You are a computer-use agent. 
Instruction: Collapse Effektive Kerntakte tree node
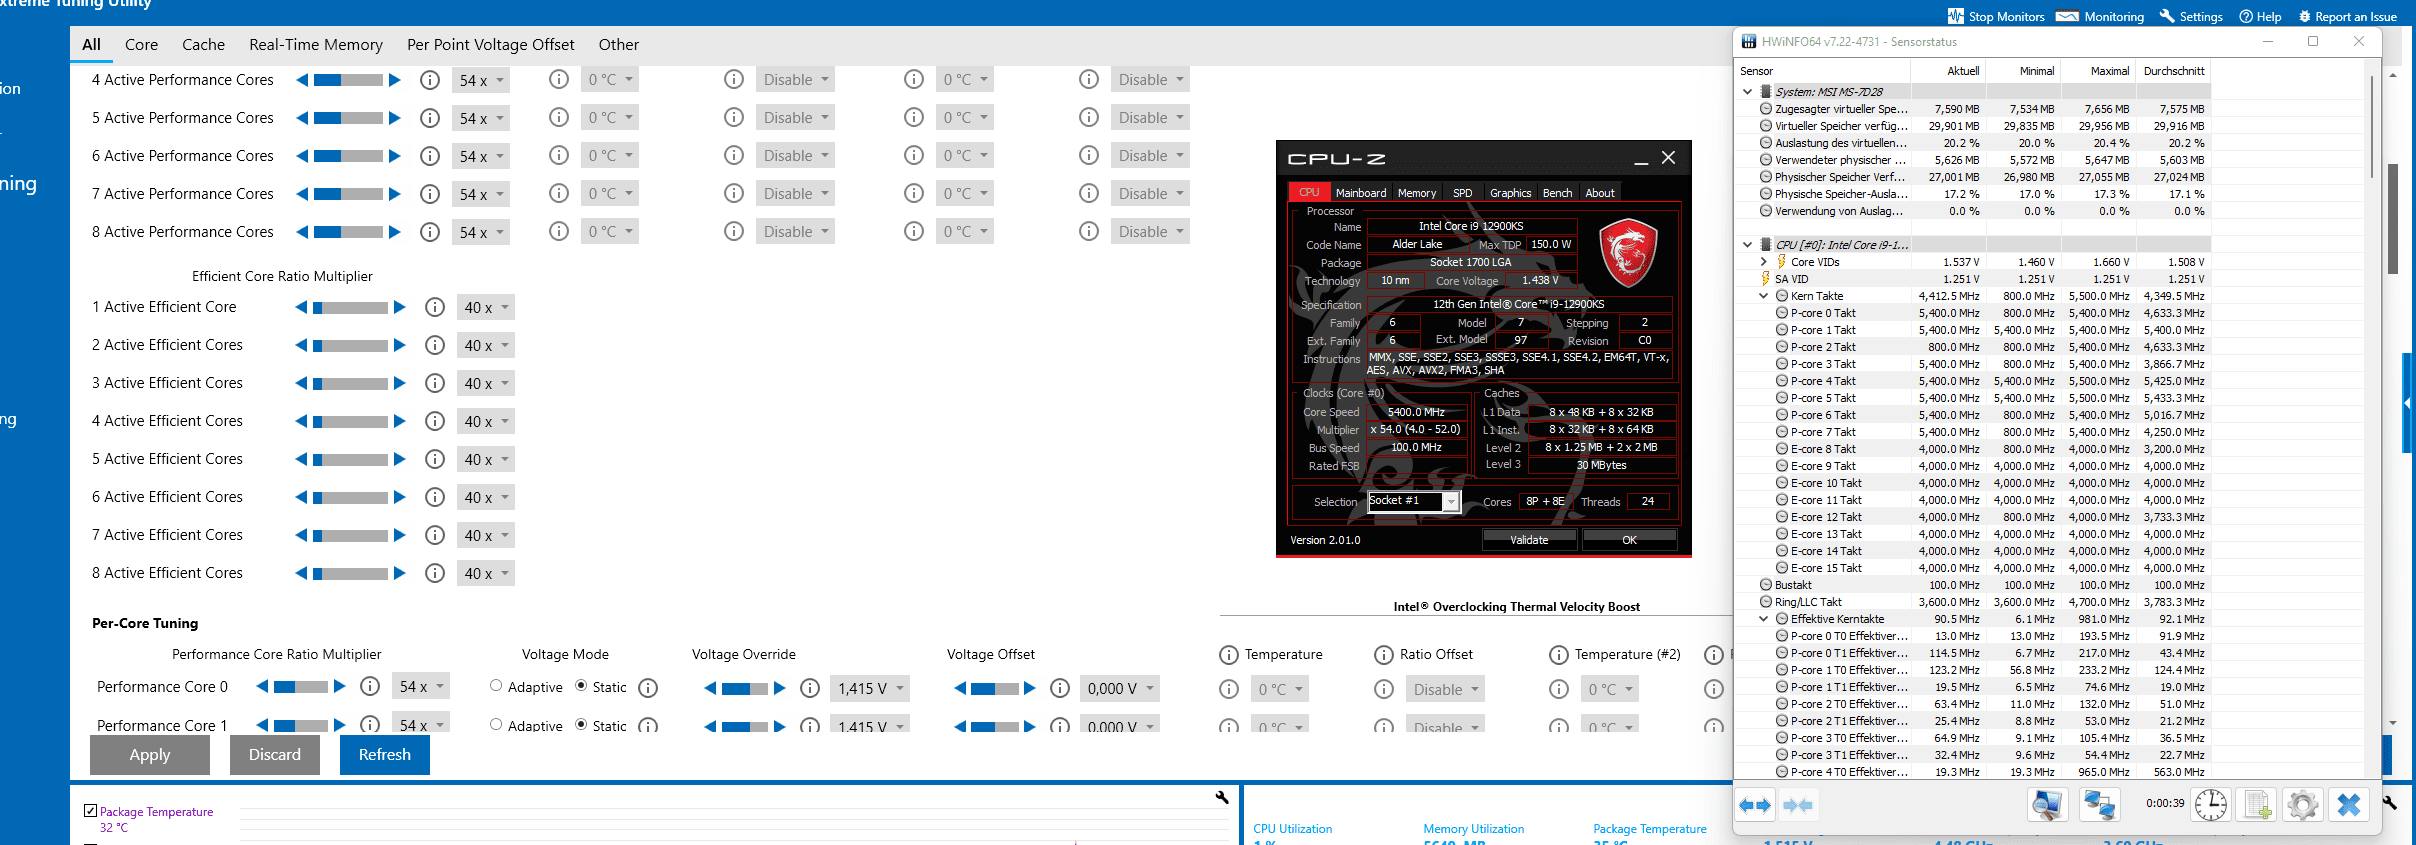coord(1763,619)
